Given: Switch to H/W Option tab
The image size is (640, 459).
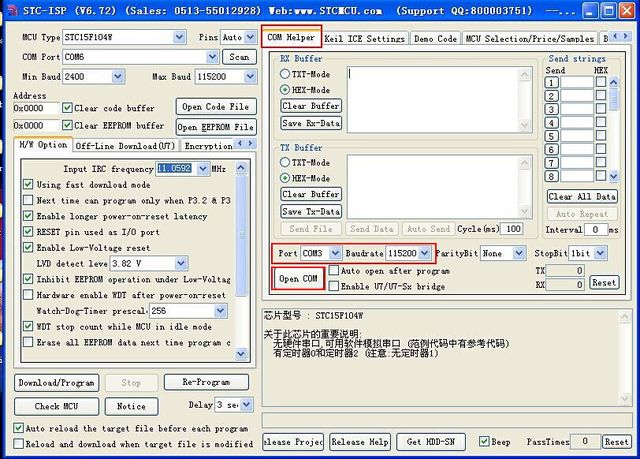Looking at the screenshot, I should coord(43,144).
